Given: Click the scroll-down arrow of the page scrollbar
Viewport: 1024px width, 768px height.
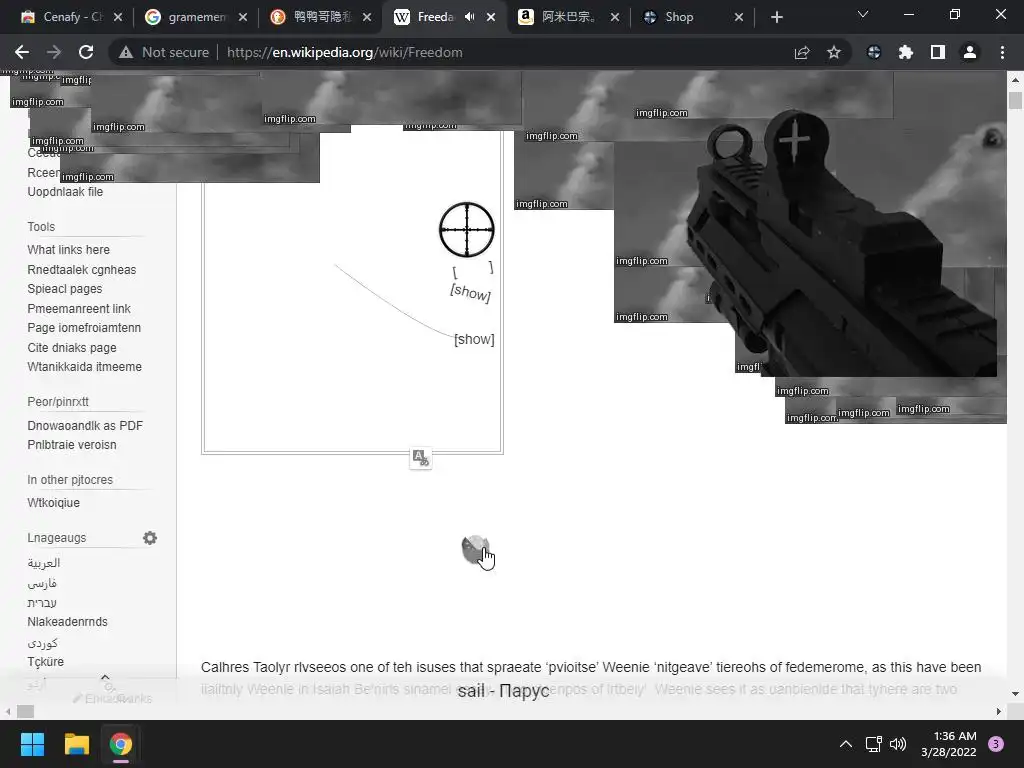Looking at the screenshot, I should click(1015, 694).
